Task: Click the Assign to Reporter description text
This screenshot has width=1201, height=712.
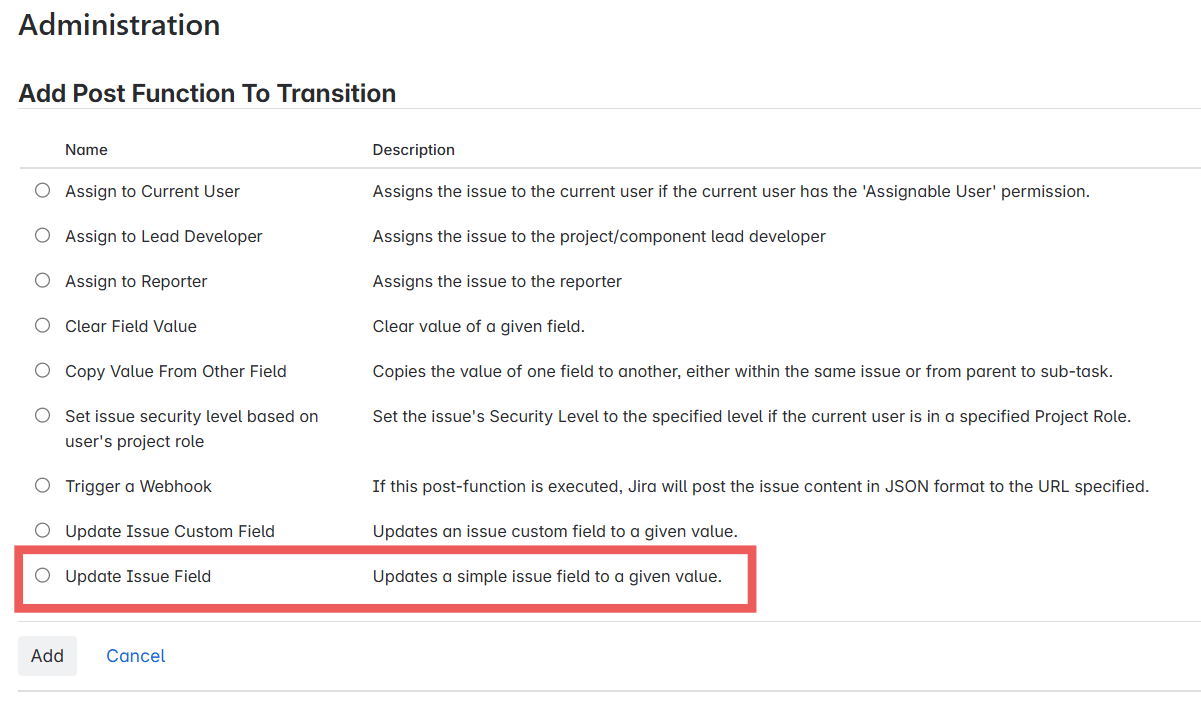Action: coord(497,280)
